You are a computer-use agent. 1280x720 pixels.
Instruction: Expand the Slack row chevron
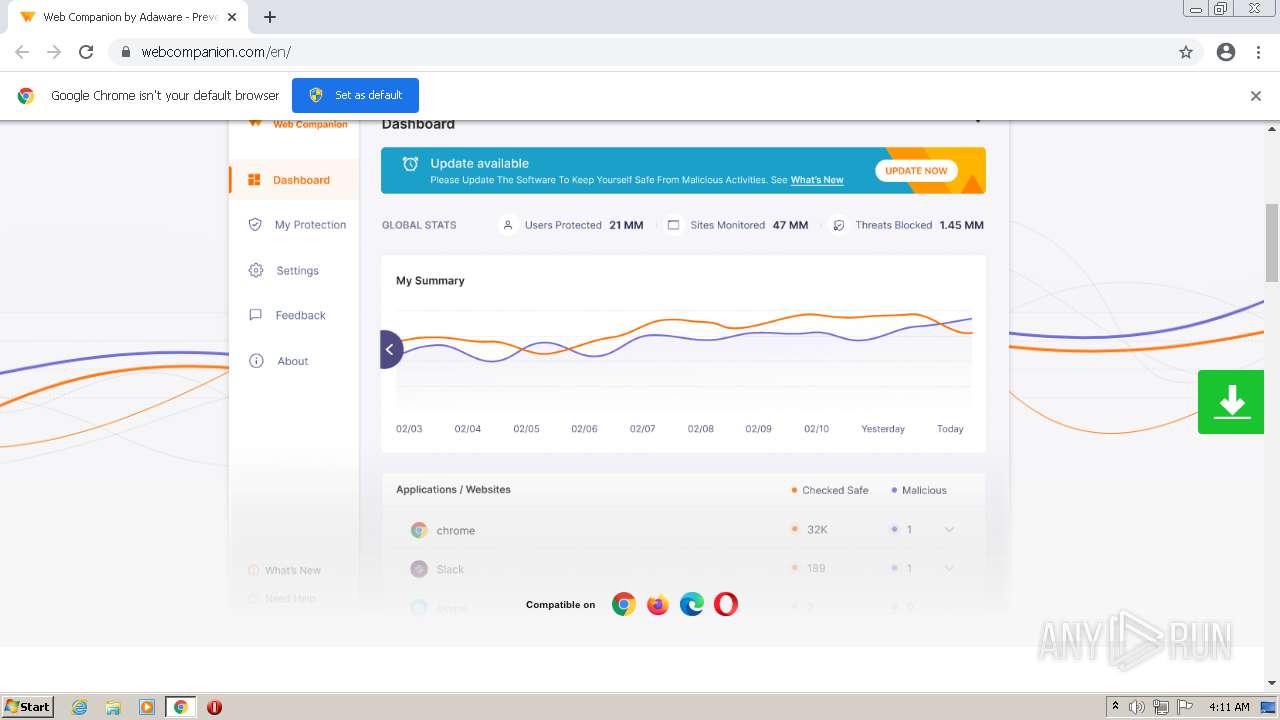949,568
